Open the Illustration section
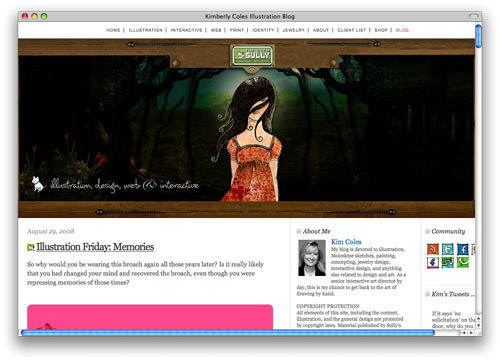Screen dimensions: 500x361 click(146, 30)
